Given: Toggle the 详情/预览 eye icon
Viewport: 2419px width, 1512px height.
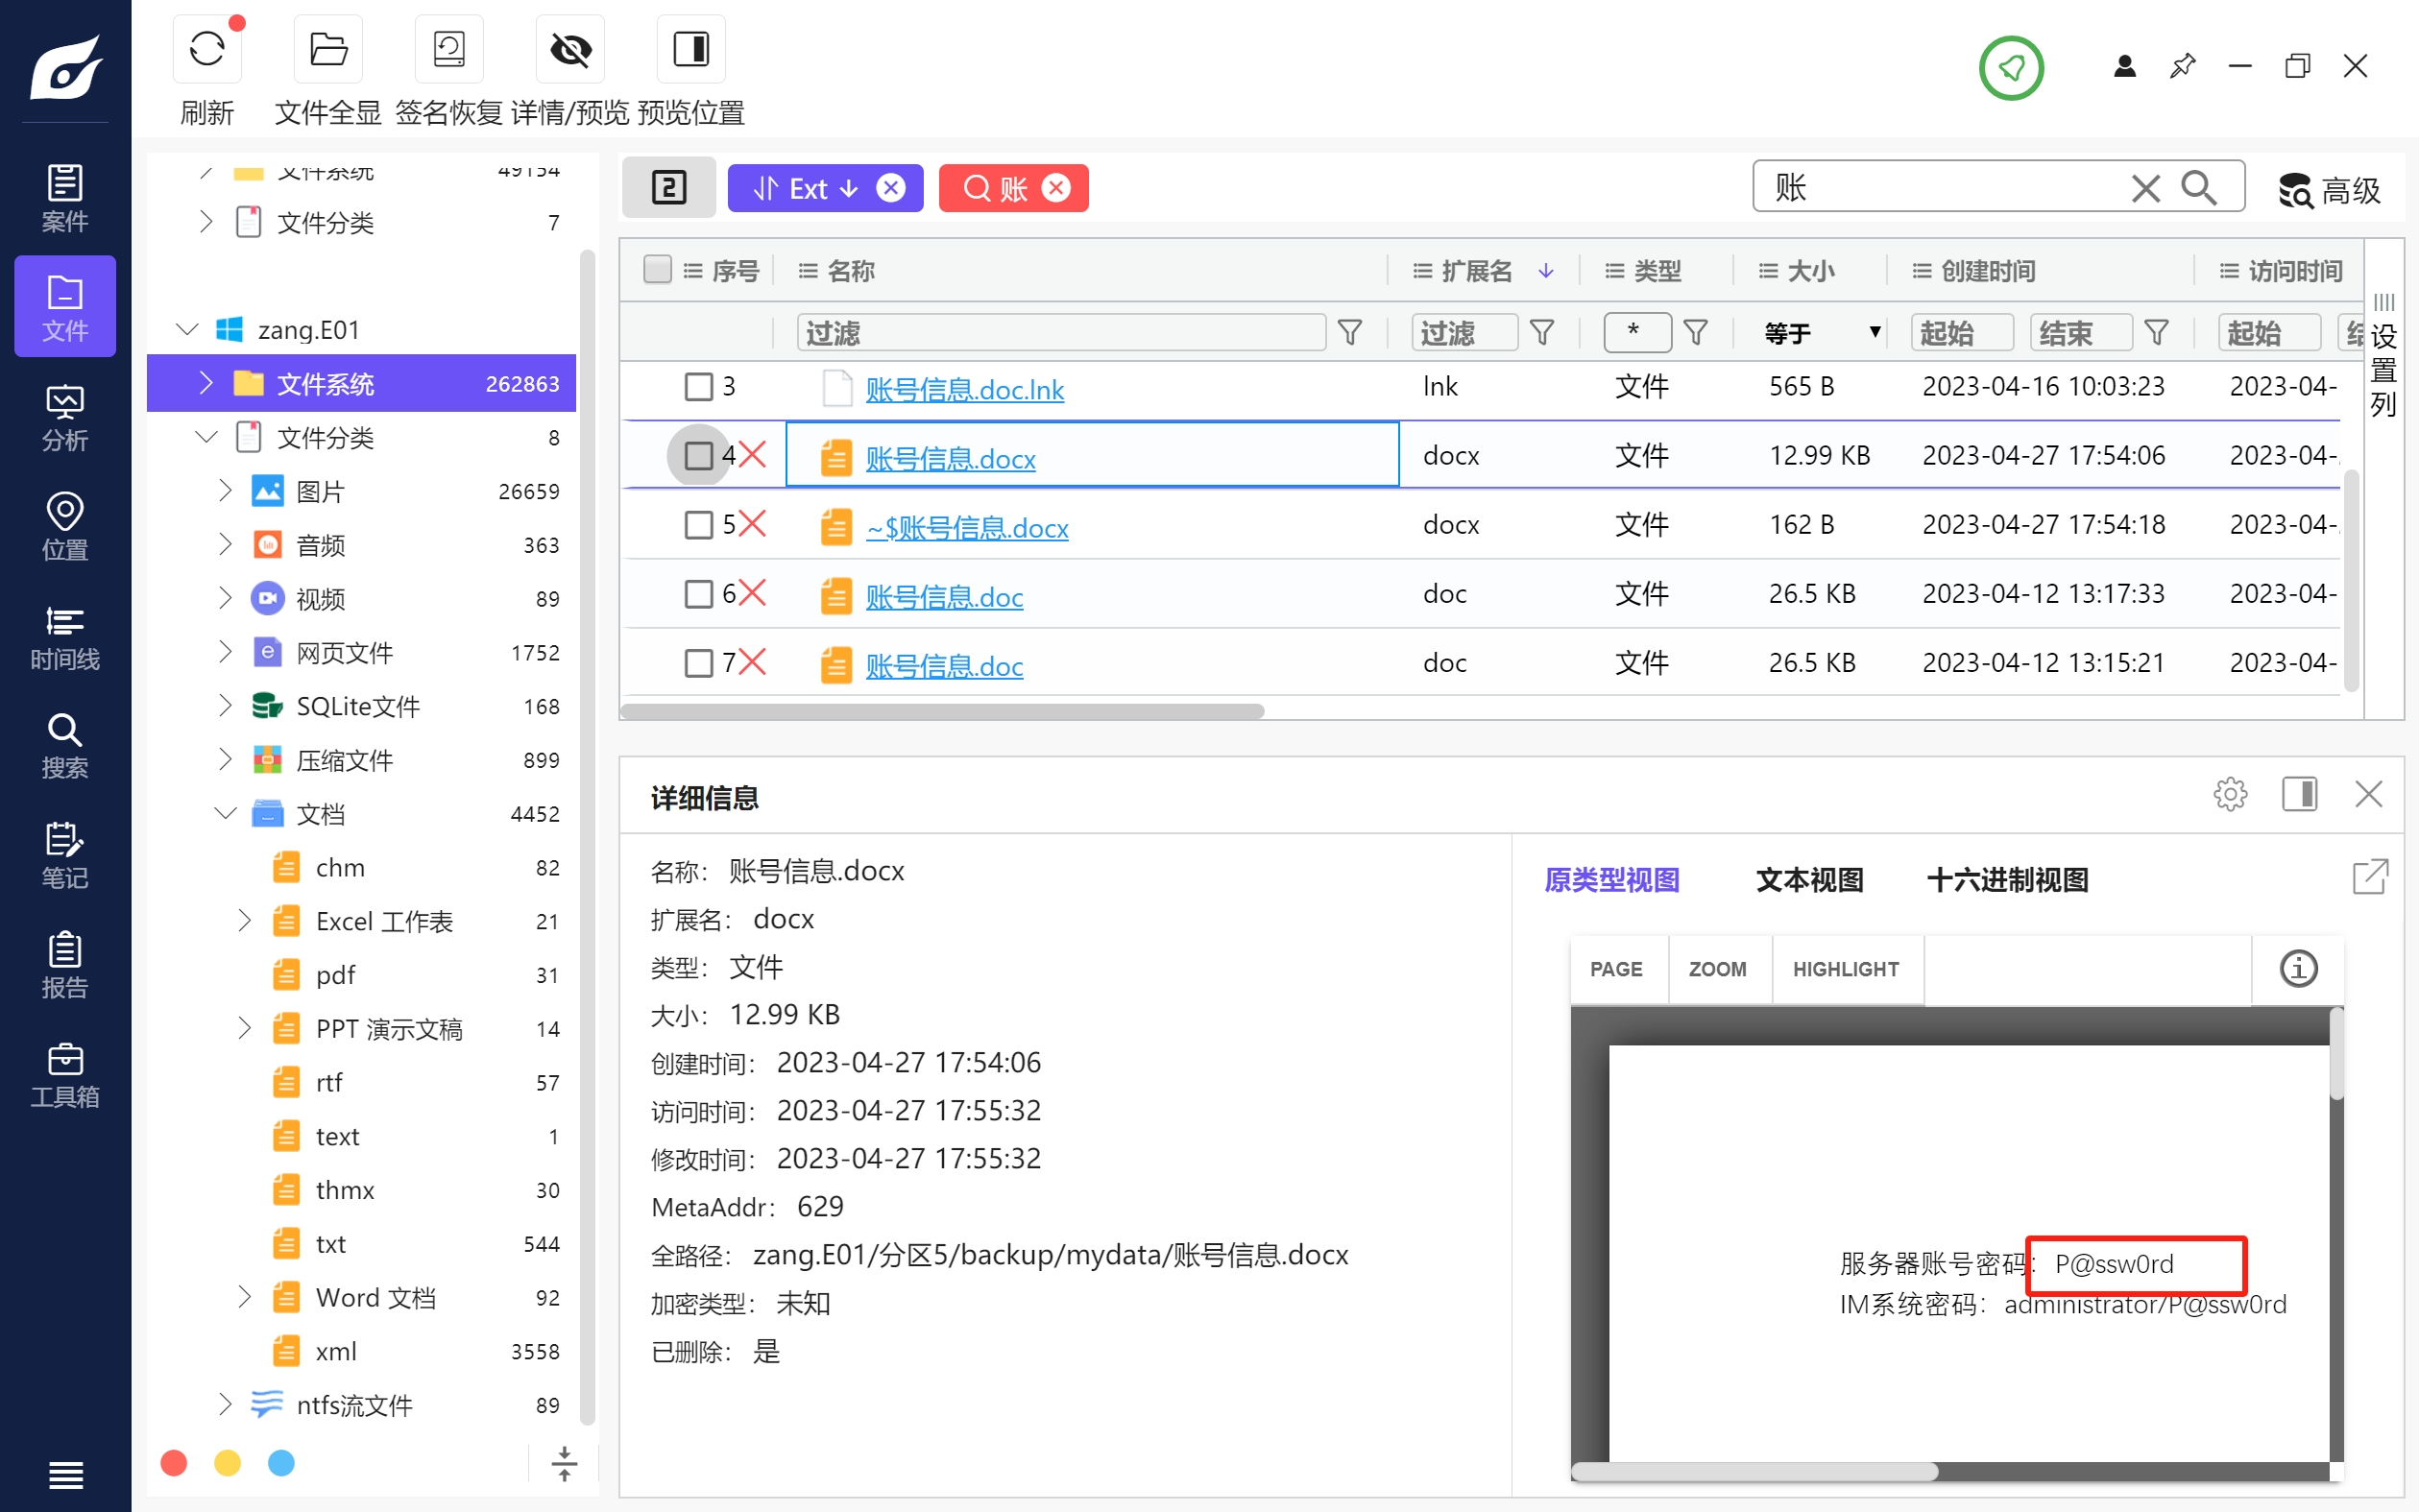Looking at the screenshot, I should [x=570, y=49].
